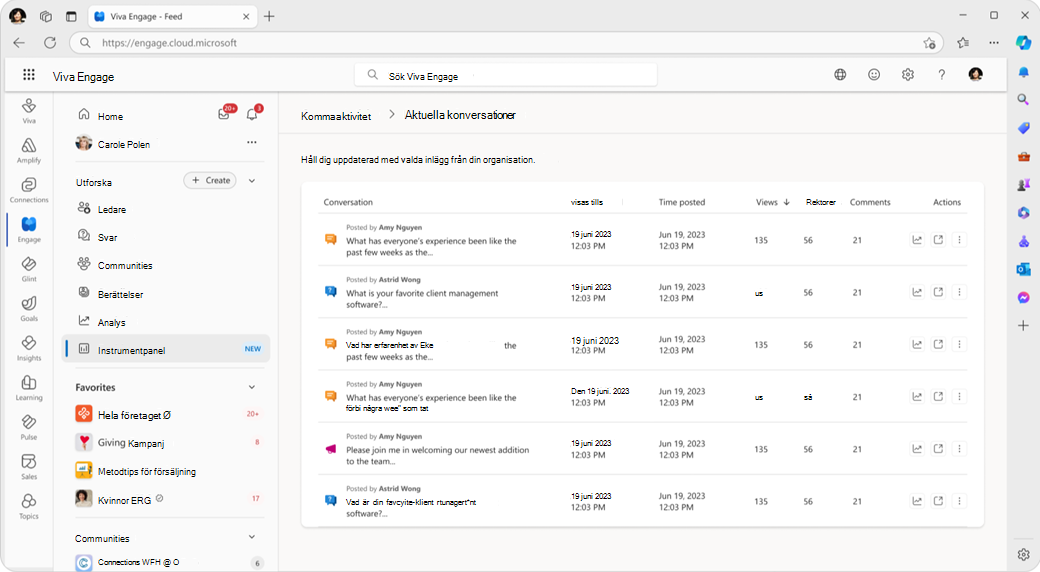Open Copilot in the browser sidebar
The width and height of the screenshot is (1040, 572).
(x=1023, y=42)
